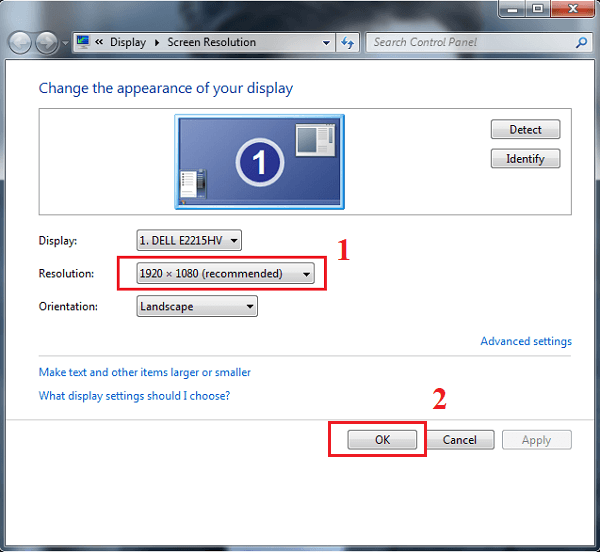Expand the address bar history dropdown arrow
Screen dimensions: 600x552
(x=327, y=43)
